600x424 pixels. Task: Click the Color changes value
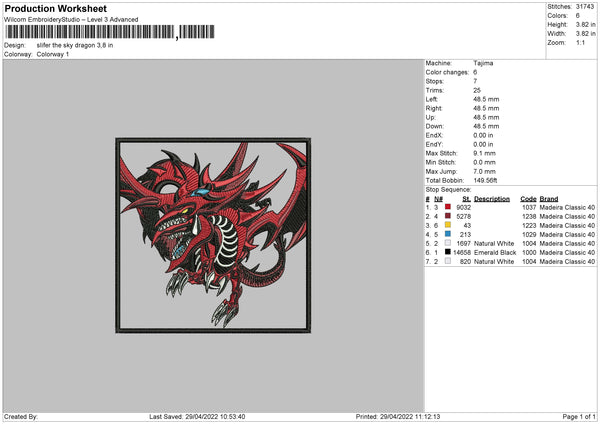pos(475,72)
